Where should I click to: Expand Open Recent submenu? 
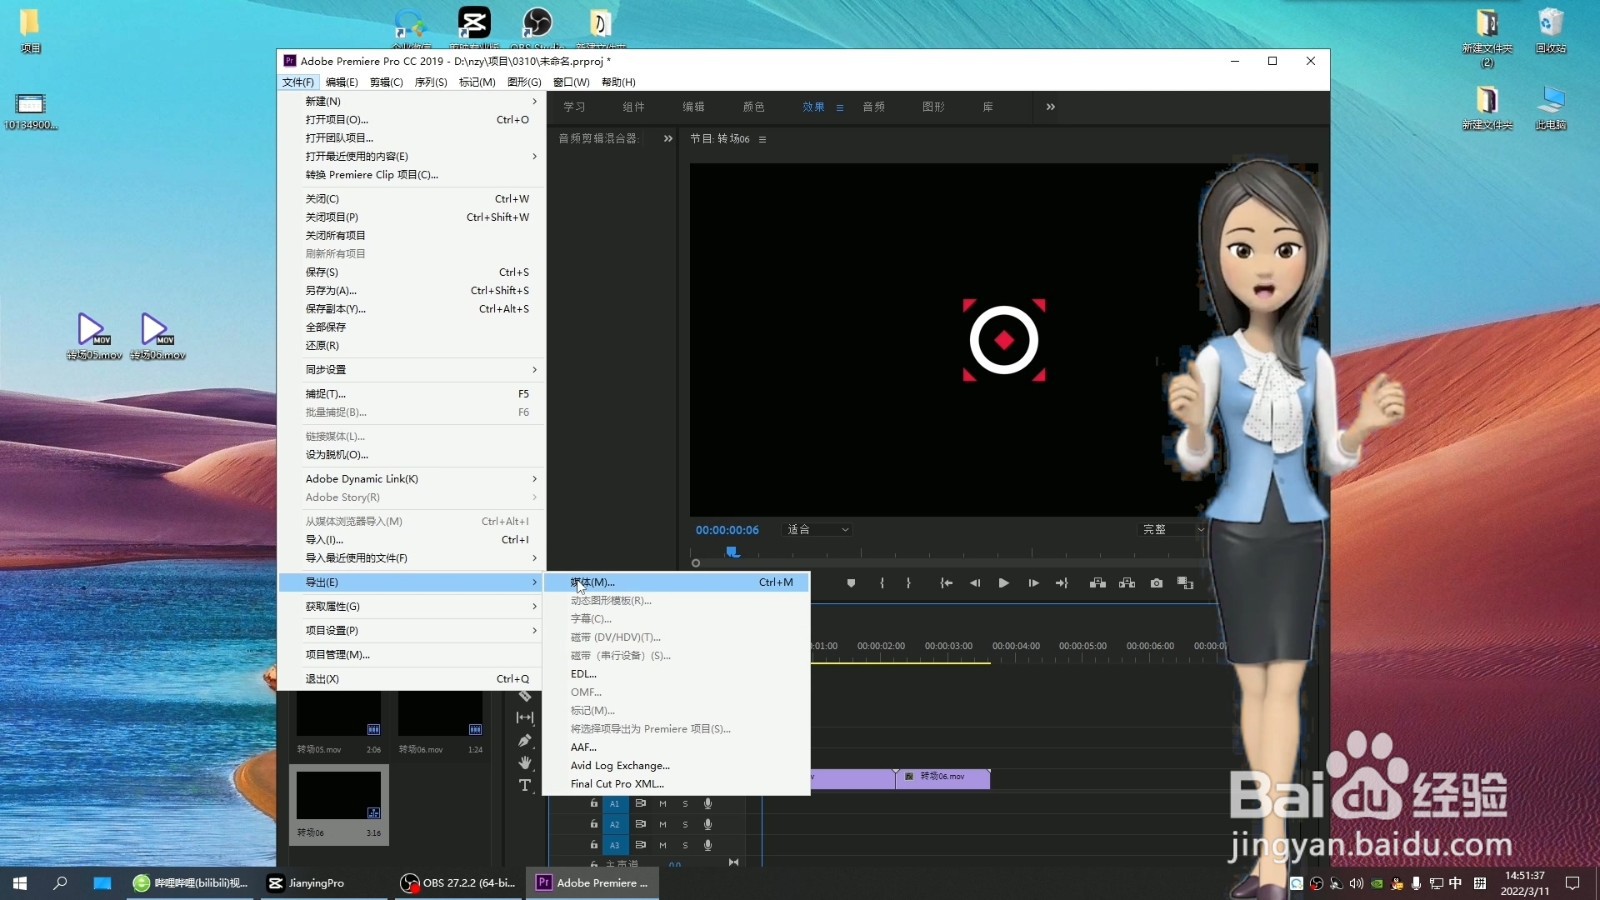click(x=412, y=156)
